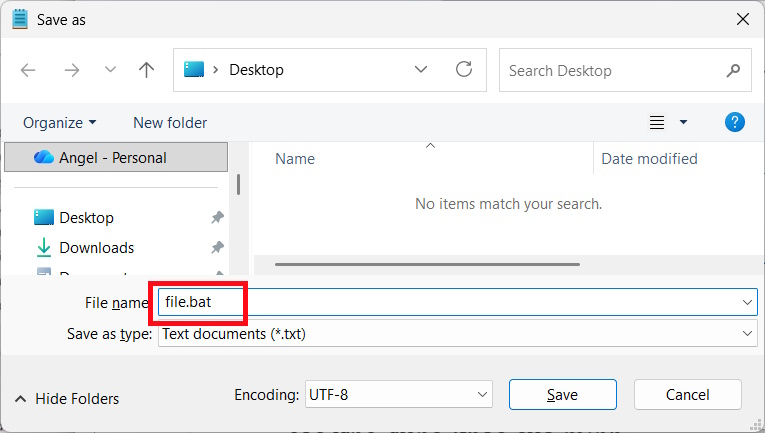This screenshot has width=765, height=433.
Task: Click the File name text field
Action: 450,301
